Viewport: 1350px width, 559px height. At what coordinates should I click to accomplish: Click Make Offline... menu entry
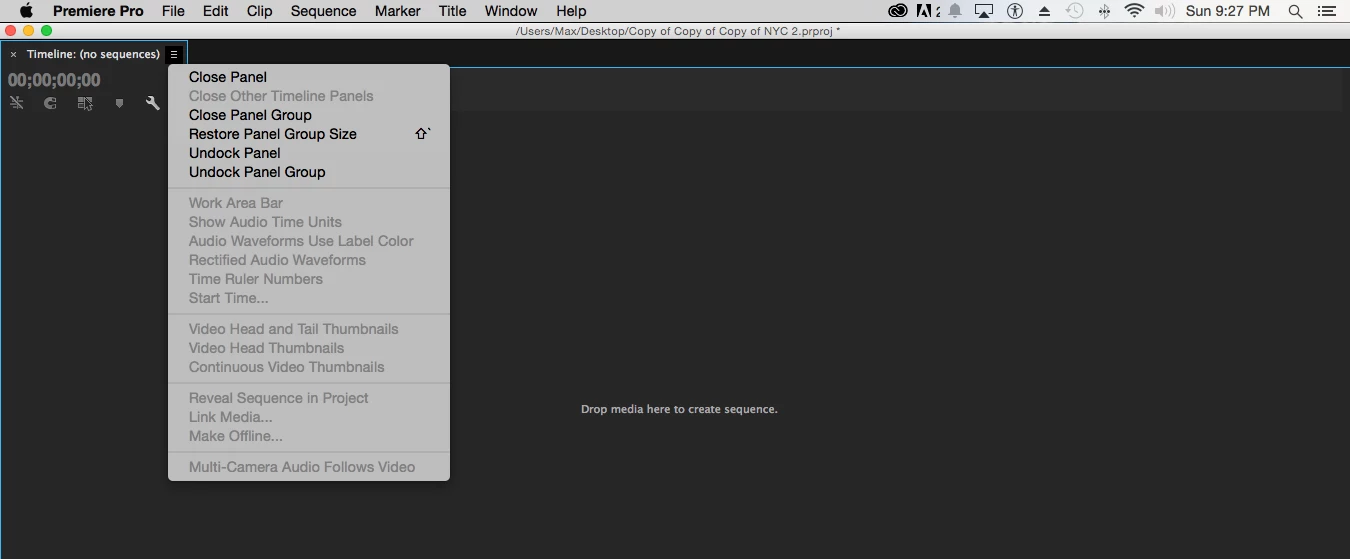click(309, 436)
